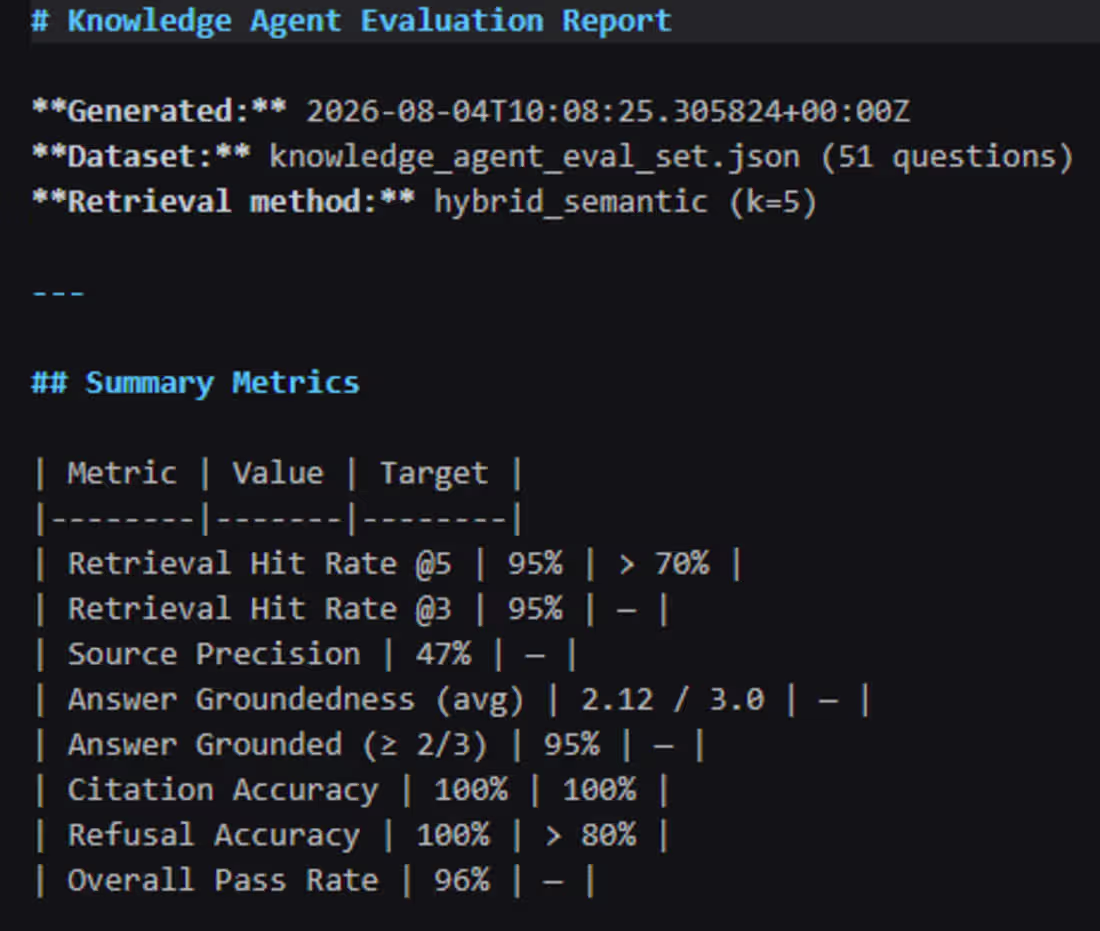Click the '---' horizontal rule line
1100x931 pixels.
click(58, 293)
